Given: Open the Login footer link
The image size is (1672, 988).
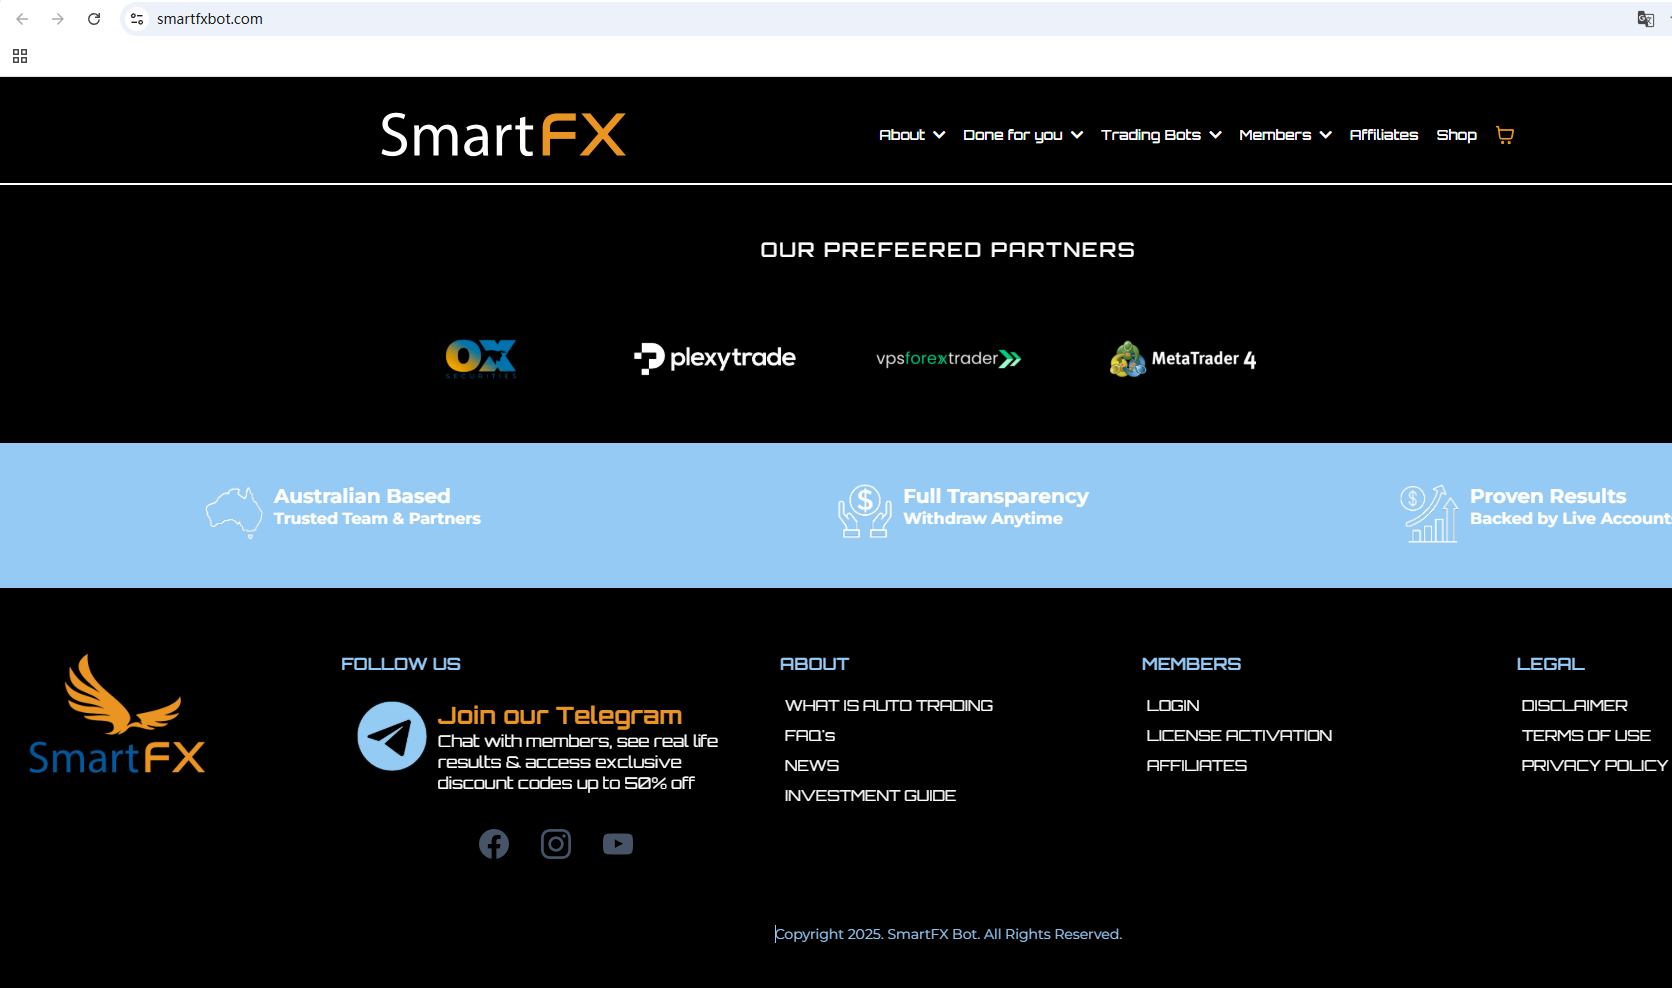Looking at the screenshot, I should pos(1173,706).
